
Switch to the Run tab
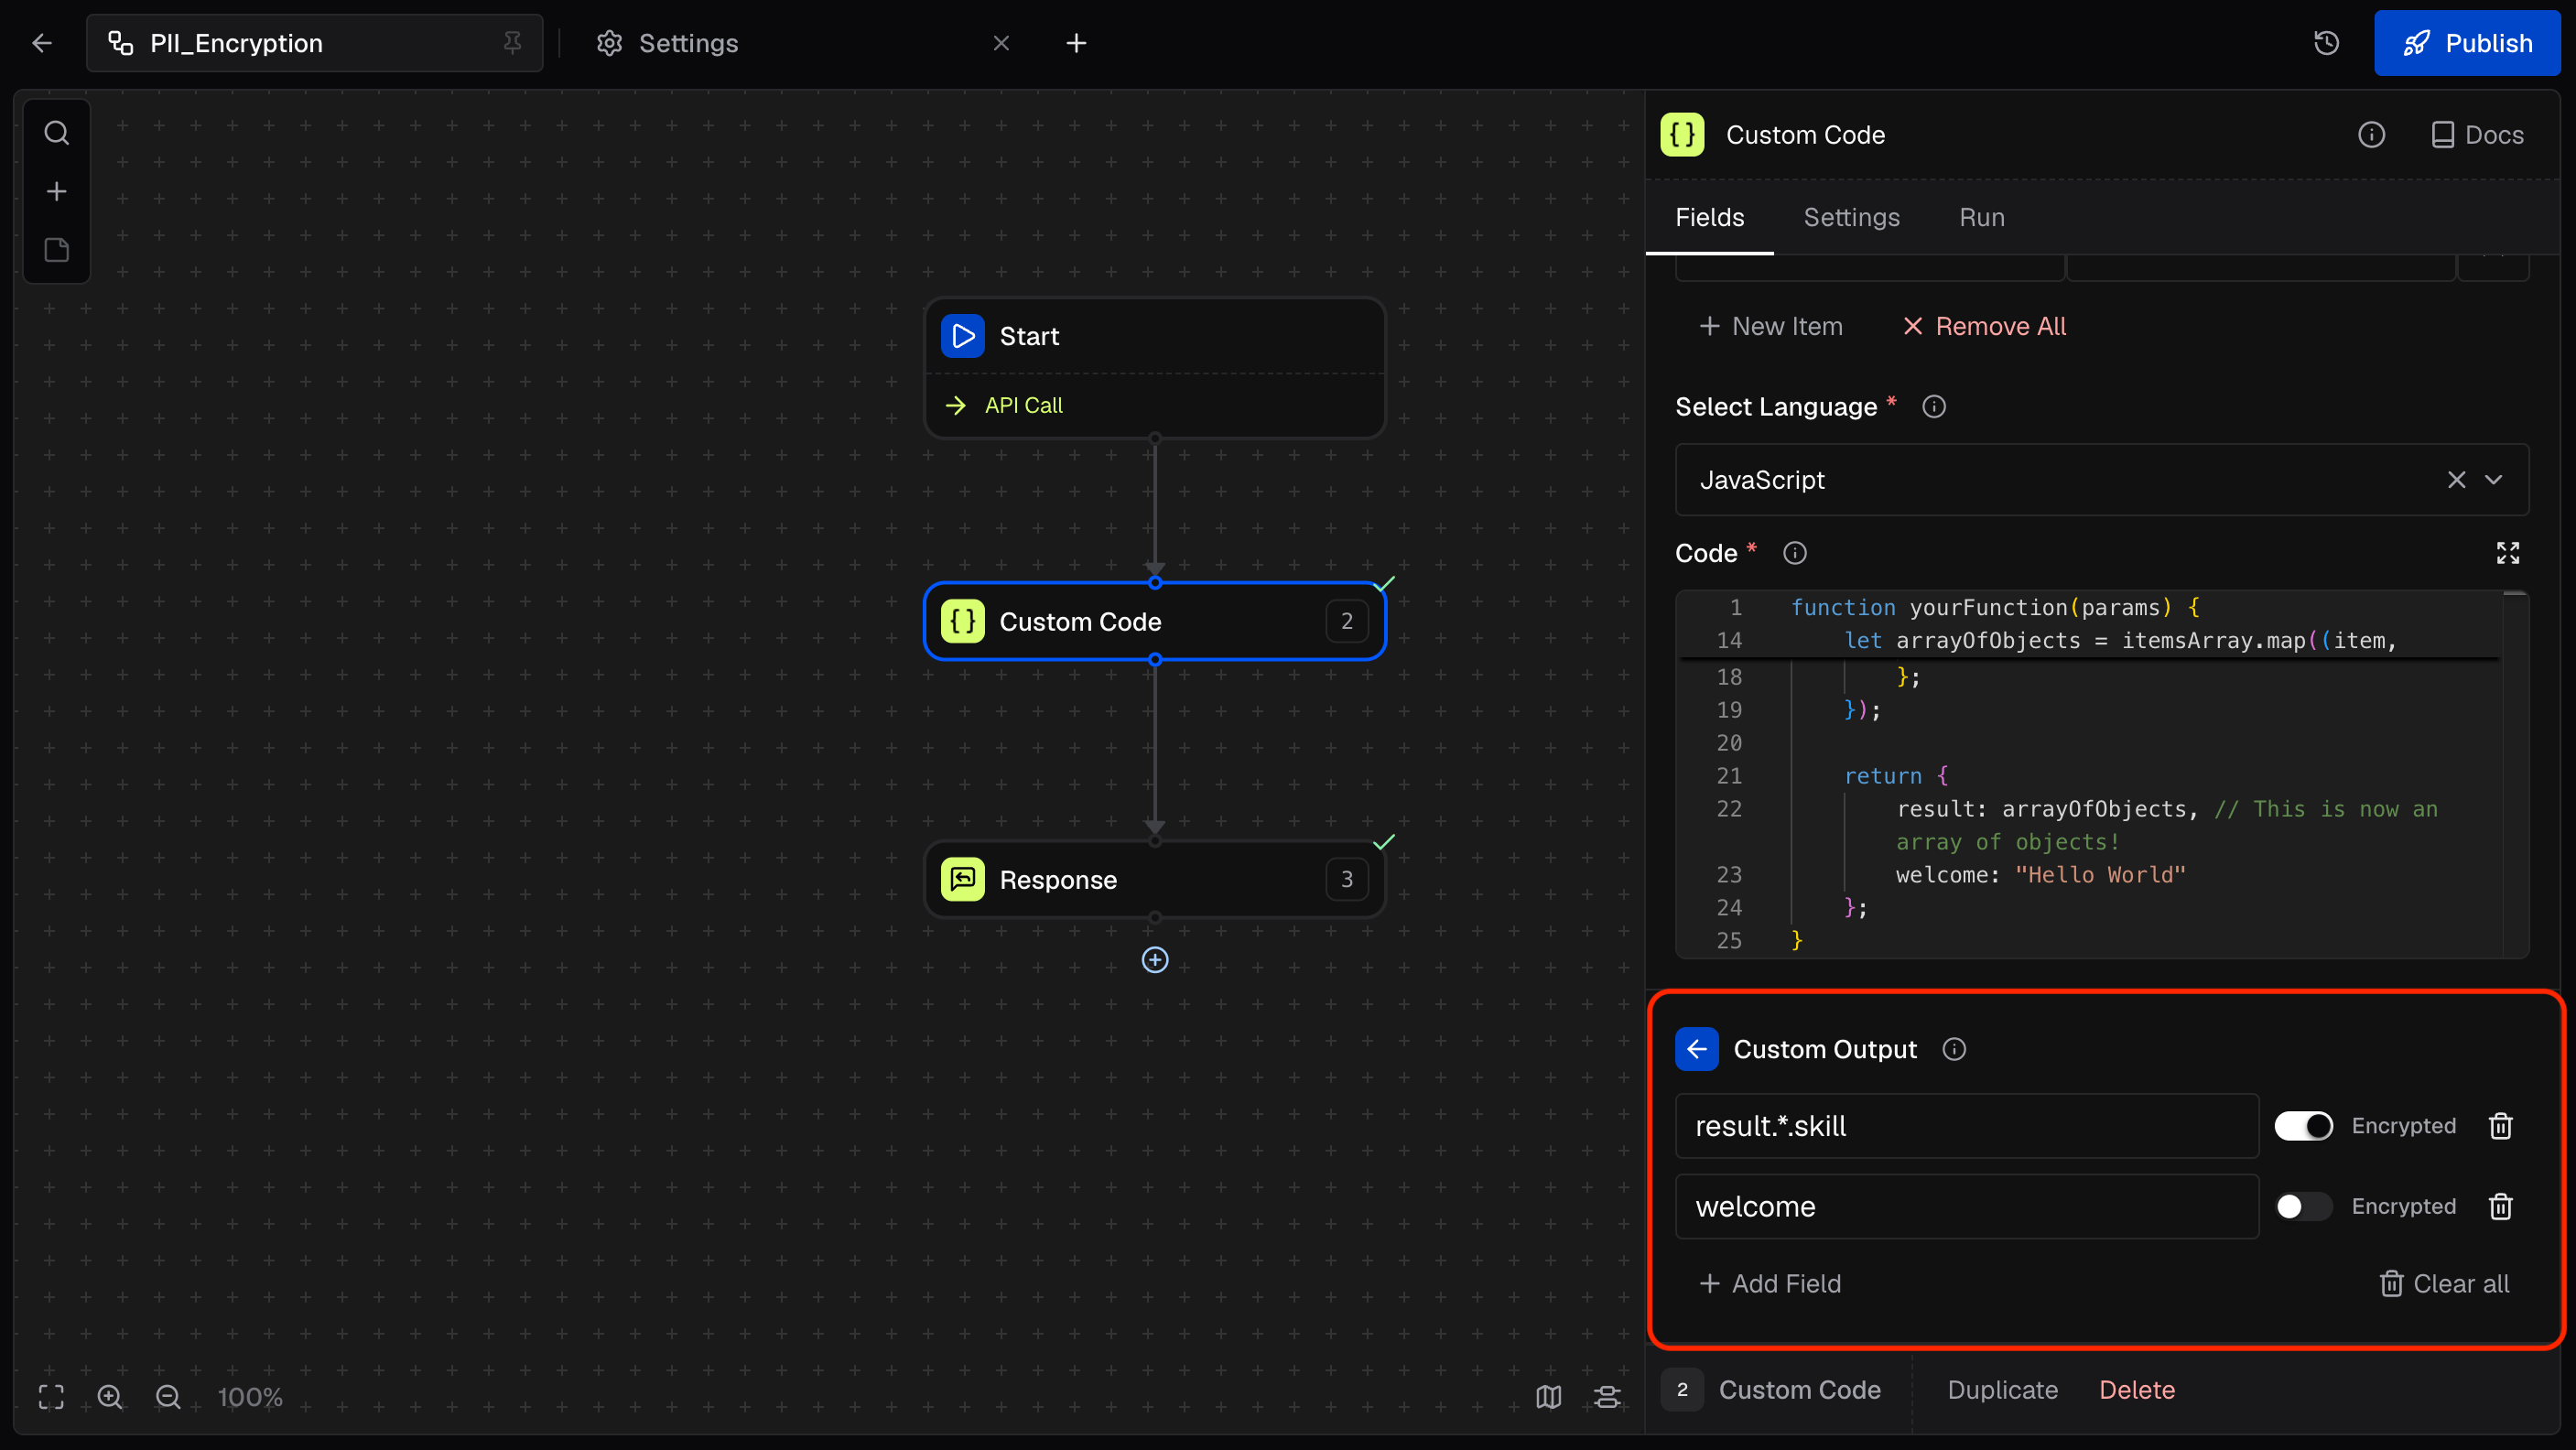1981,217
